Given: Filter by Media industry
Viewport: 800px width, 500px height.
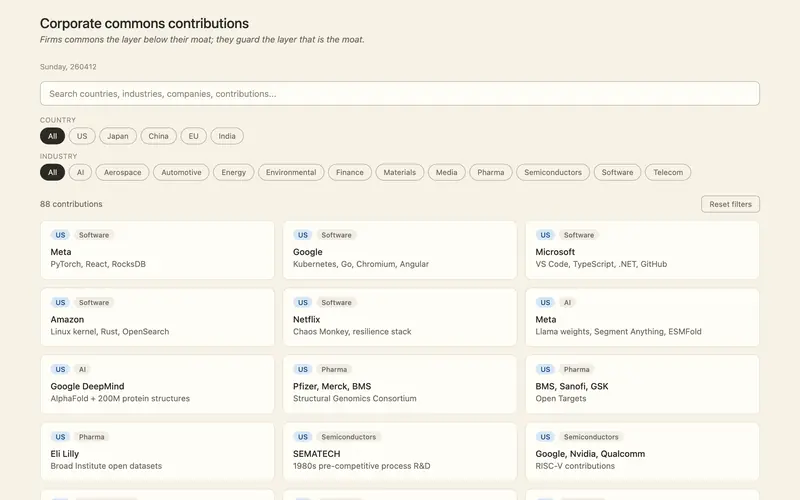Looking at the screenshot, I should click(x=446, y=172).
